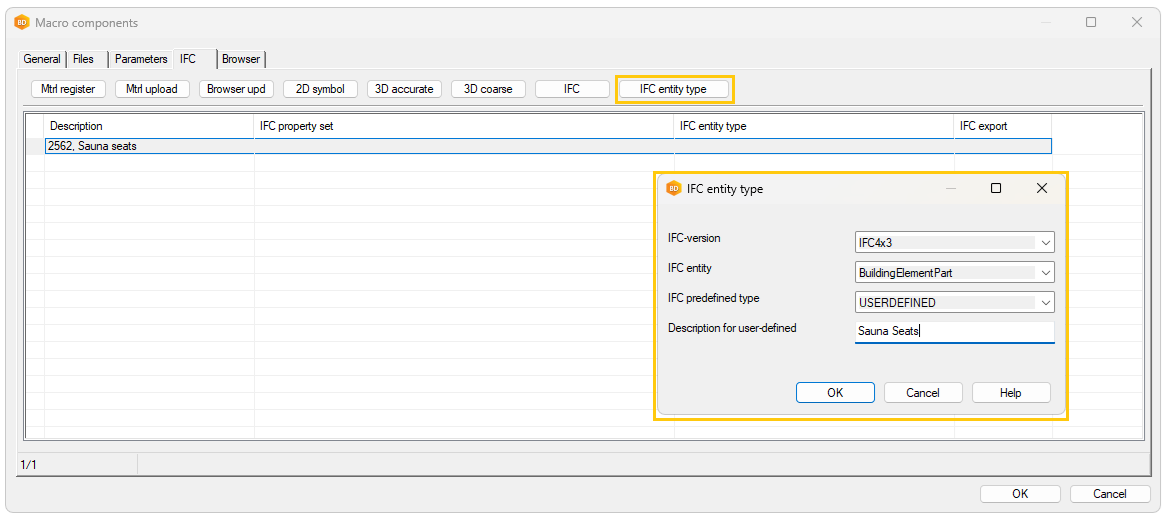Switch to the General tab

[x=42, y=59]
